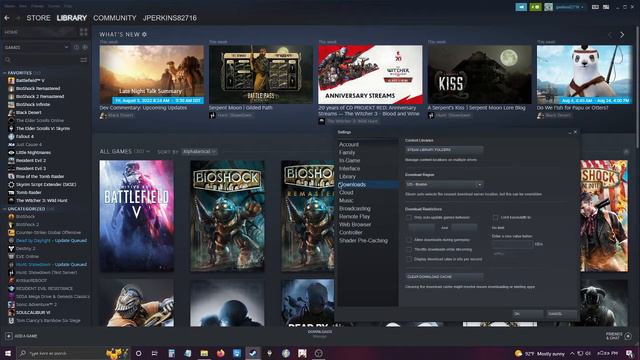Open Battlefield V cover in All Games
This screenshot has height=360, width=640.
[136, 216]
